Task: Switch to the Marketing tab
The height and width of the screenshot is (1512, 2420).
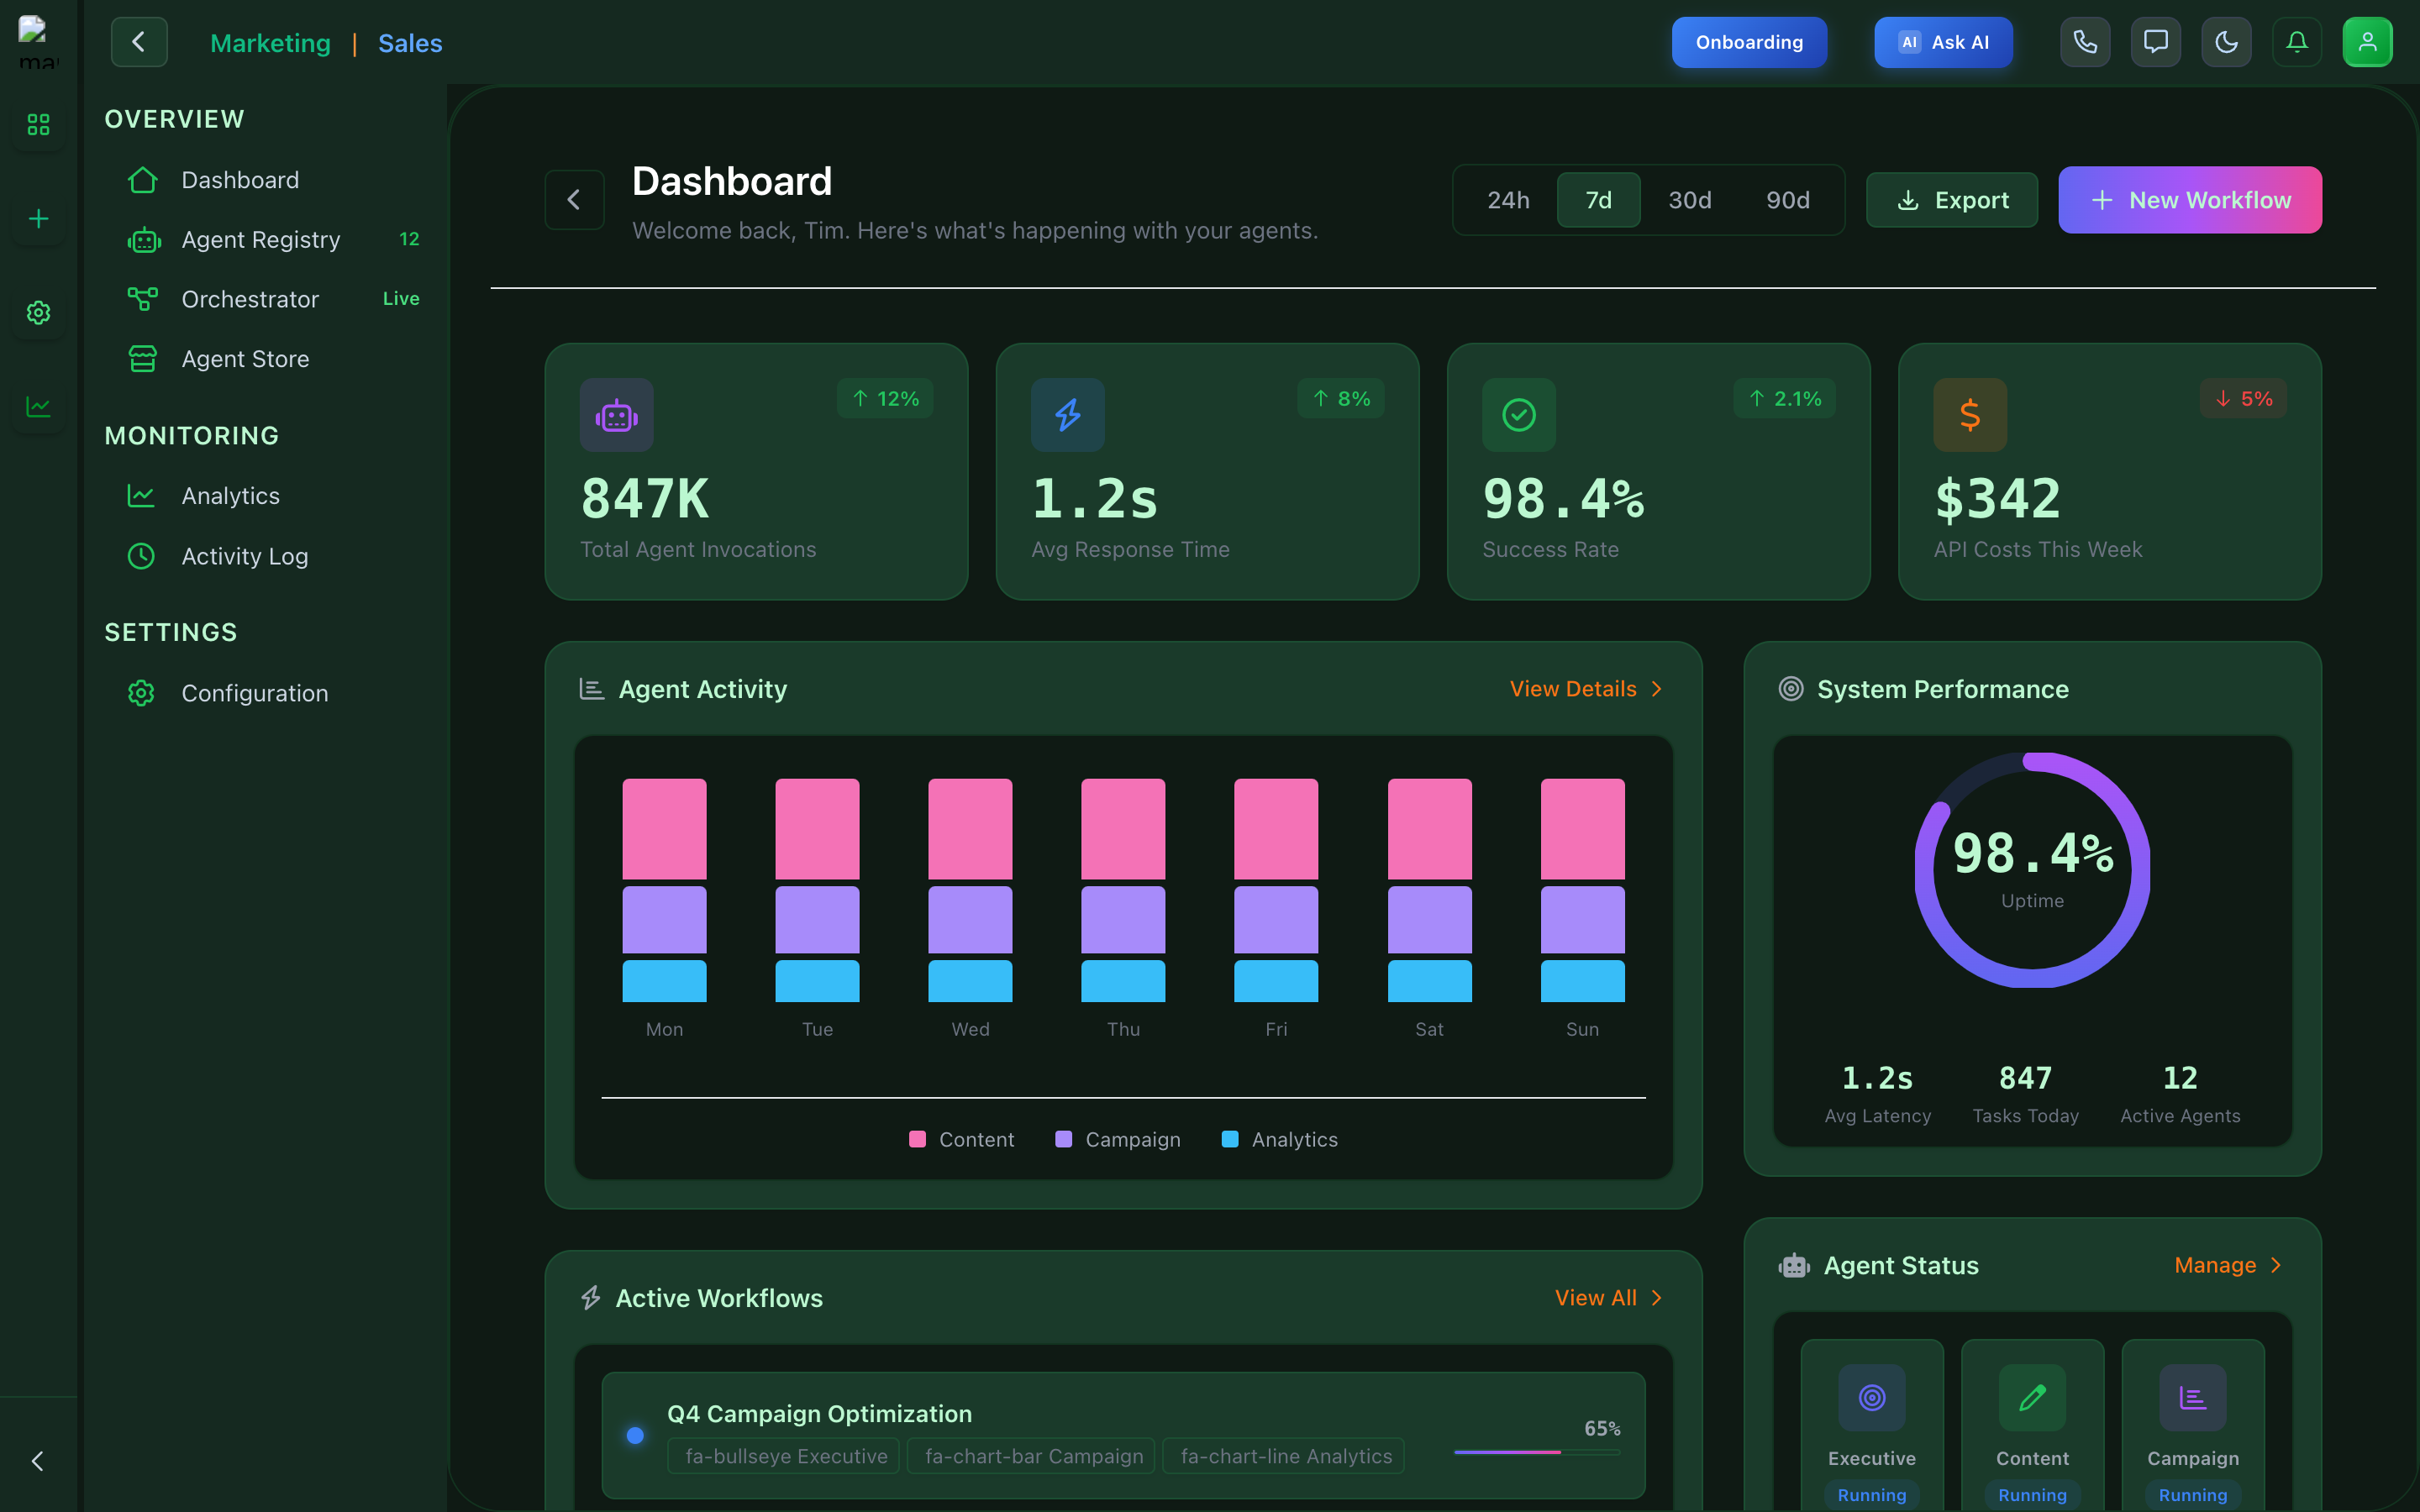Action: tap(270, 43)
